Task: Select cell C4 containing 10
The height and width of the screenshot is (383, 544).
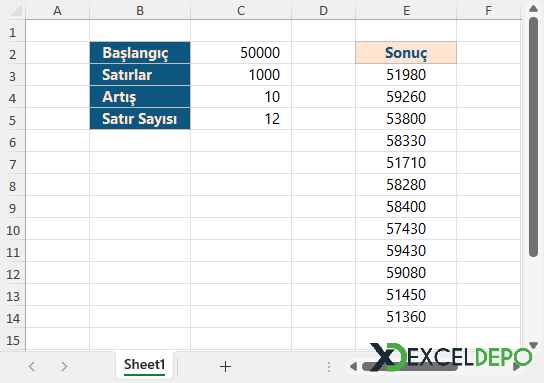Action: click(241, 97)
